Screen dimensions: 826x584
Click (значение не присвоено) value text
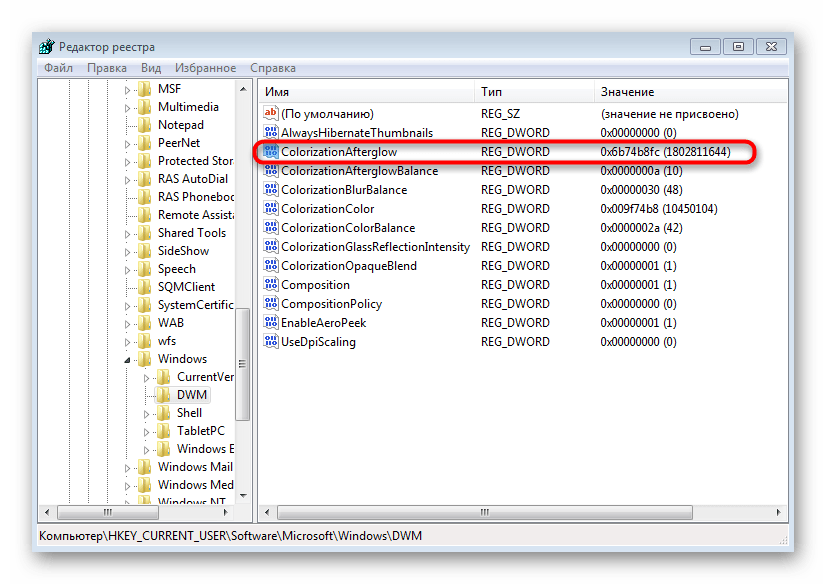tap(670, 114)
